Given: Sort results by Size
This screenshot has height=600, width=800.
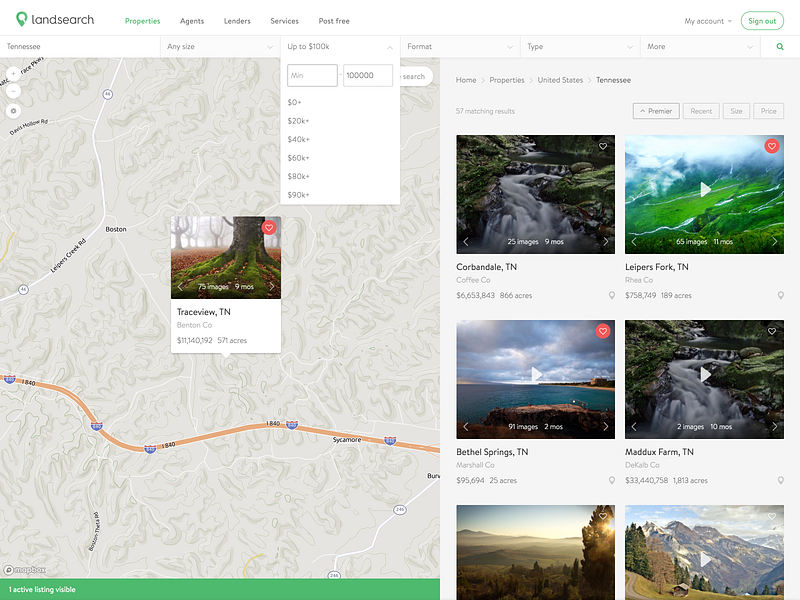Looking at the screenshot, I should click(x=736, y=111).
